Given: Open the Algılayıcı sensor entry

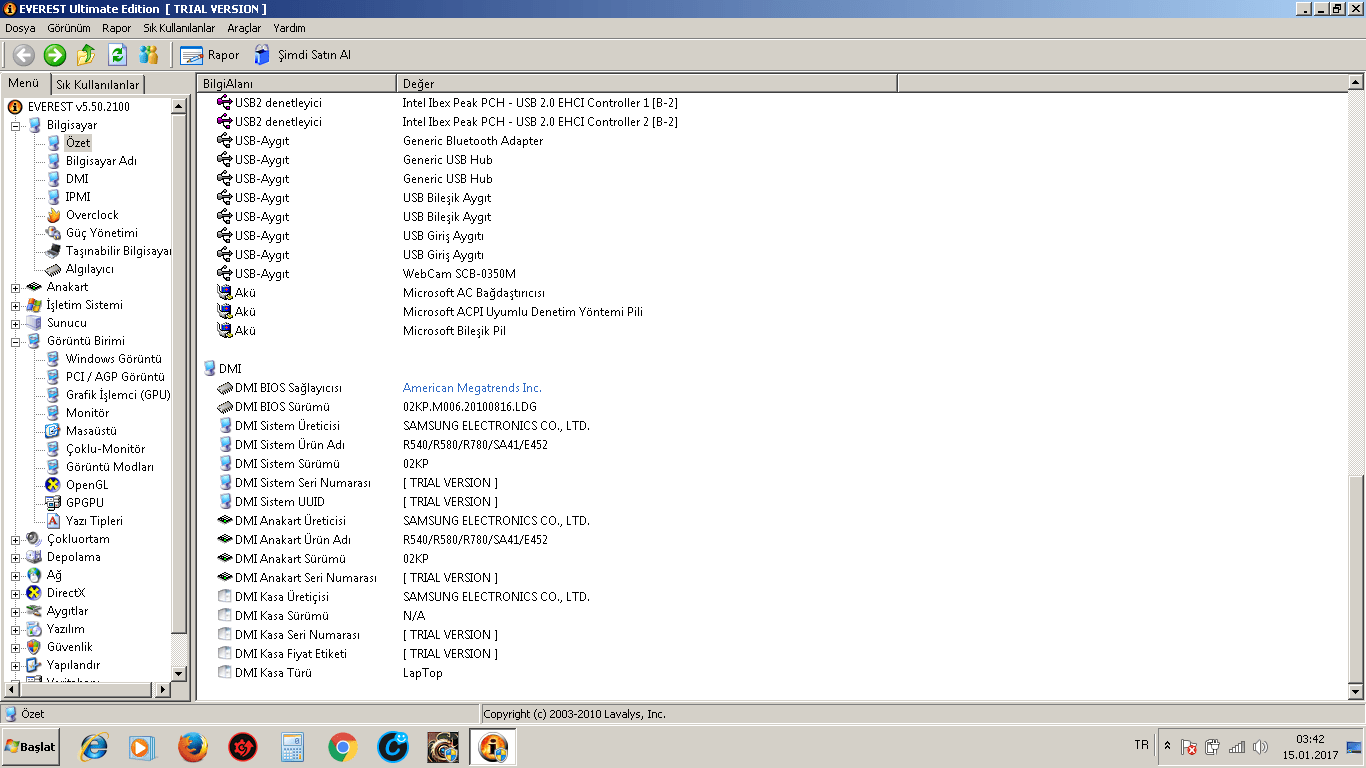Looking at the screenshot, I should [x=90, y=269].
